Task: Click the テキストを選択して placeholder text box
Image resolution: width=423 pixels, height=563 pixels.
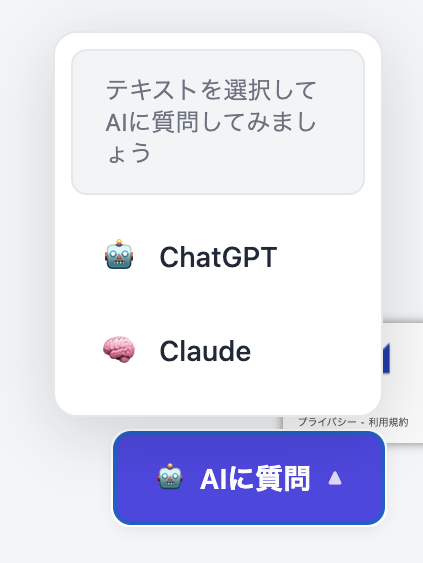Action: (218, 122)
